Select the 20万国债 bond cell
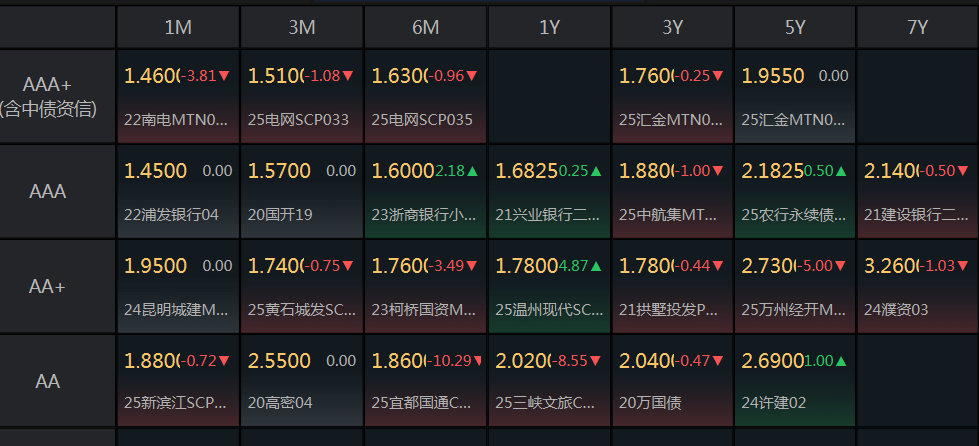 [672, 381]
